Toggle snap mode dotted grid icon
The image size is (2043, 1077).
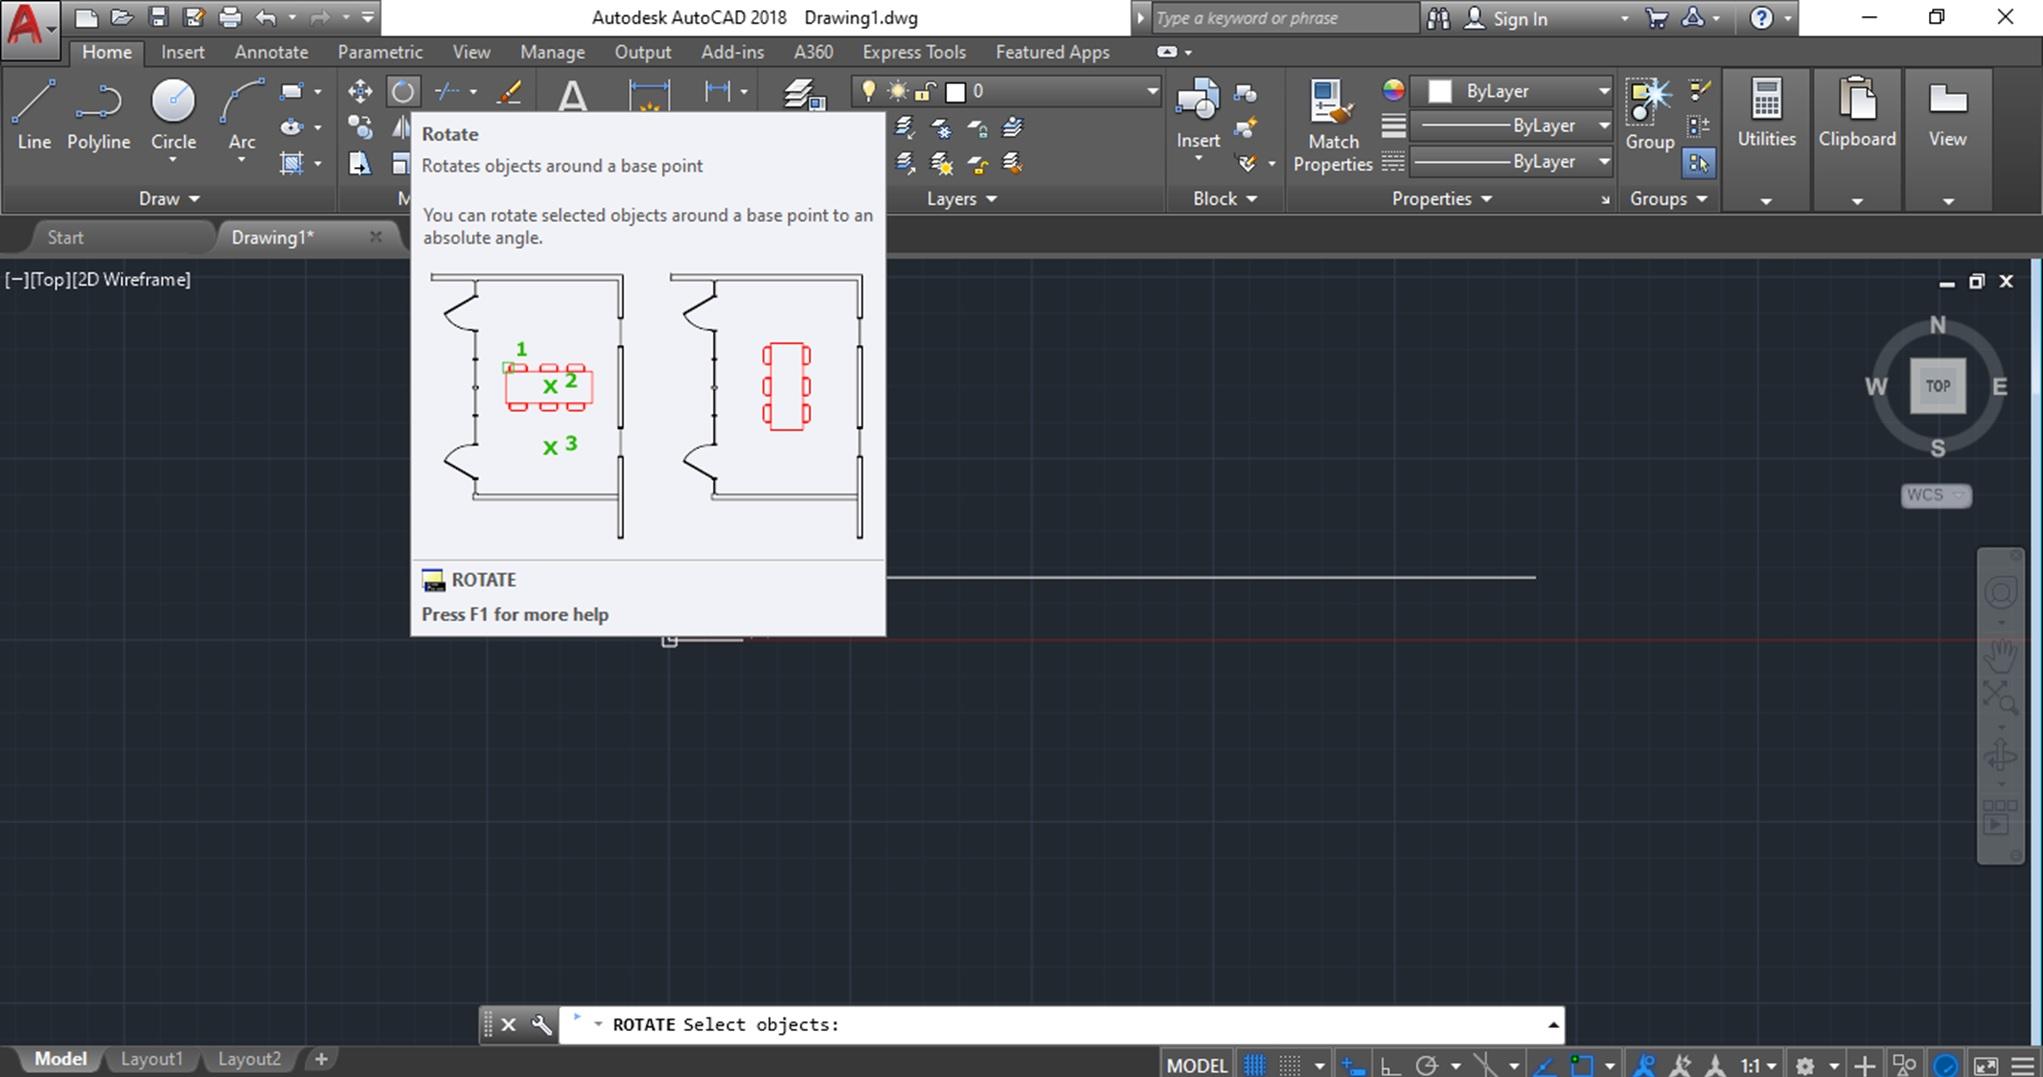pos(1290,1065)
